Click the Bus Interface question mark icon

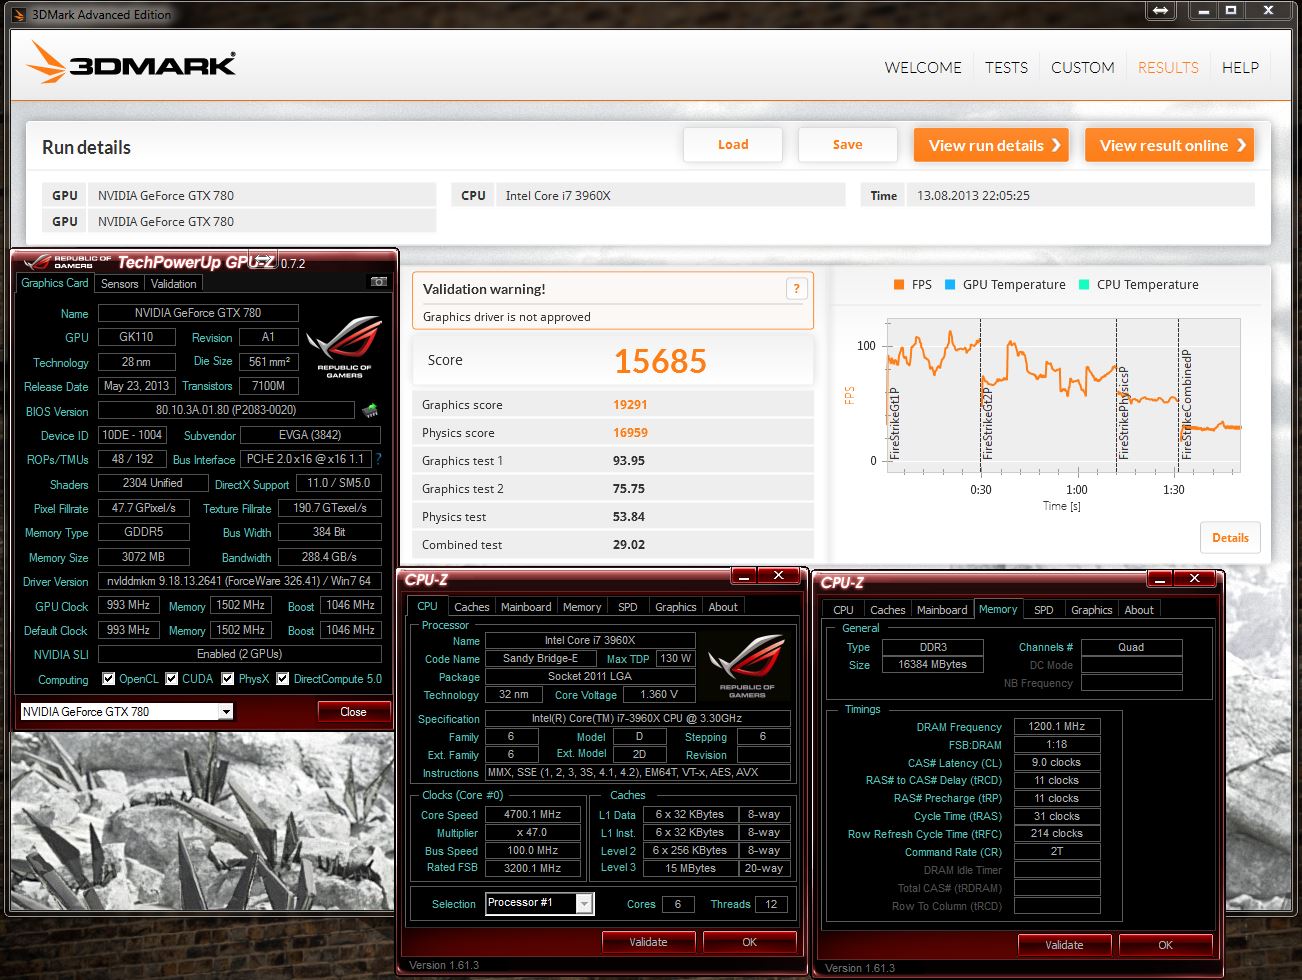[x=378, y=459]
